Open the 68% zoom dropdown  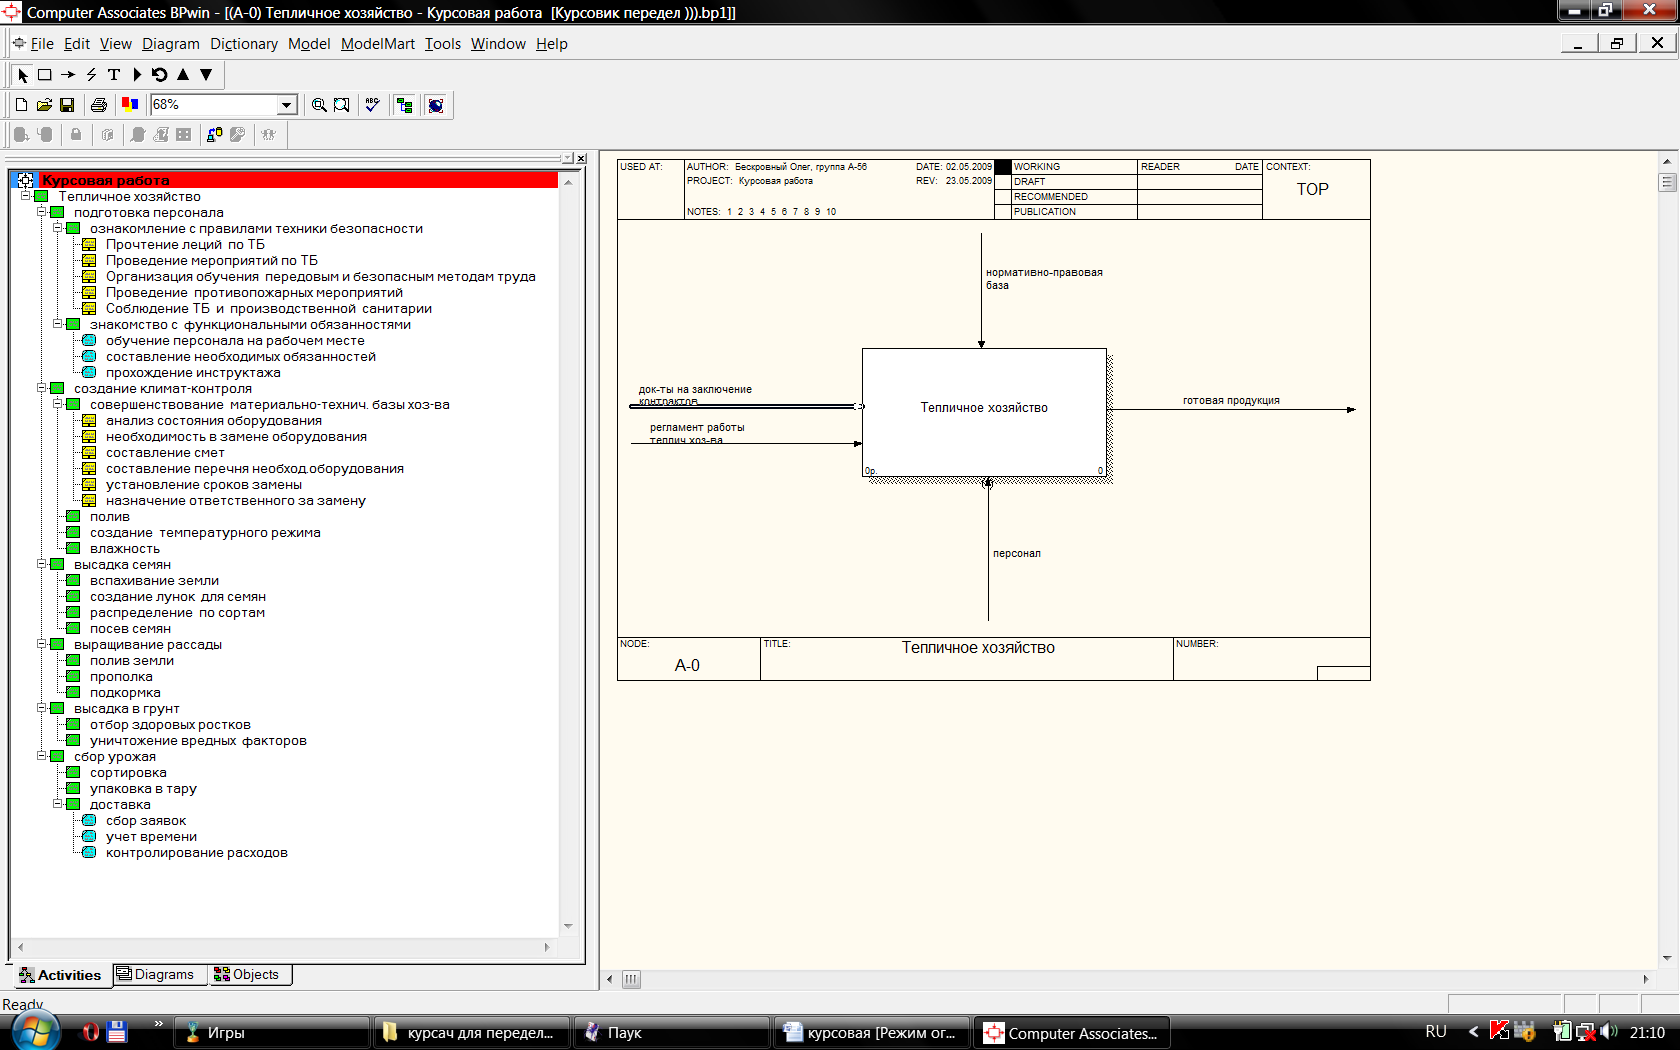point(287,105)
